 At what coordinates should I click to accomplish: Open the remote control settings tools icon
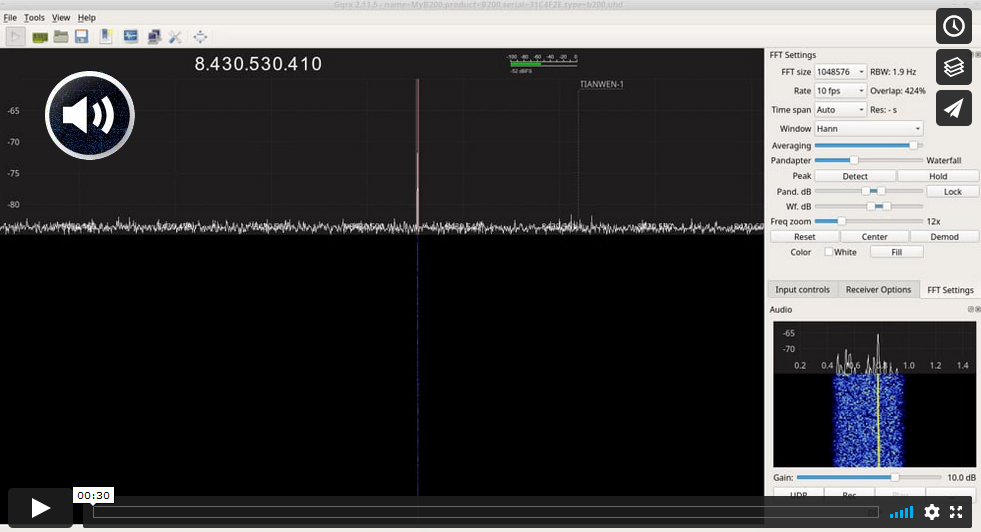175,37
